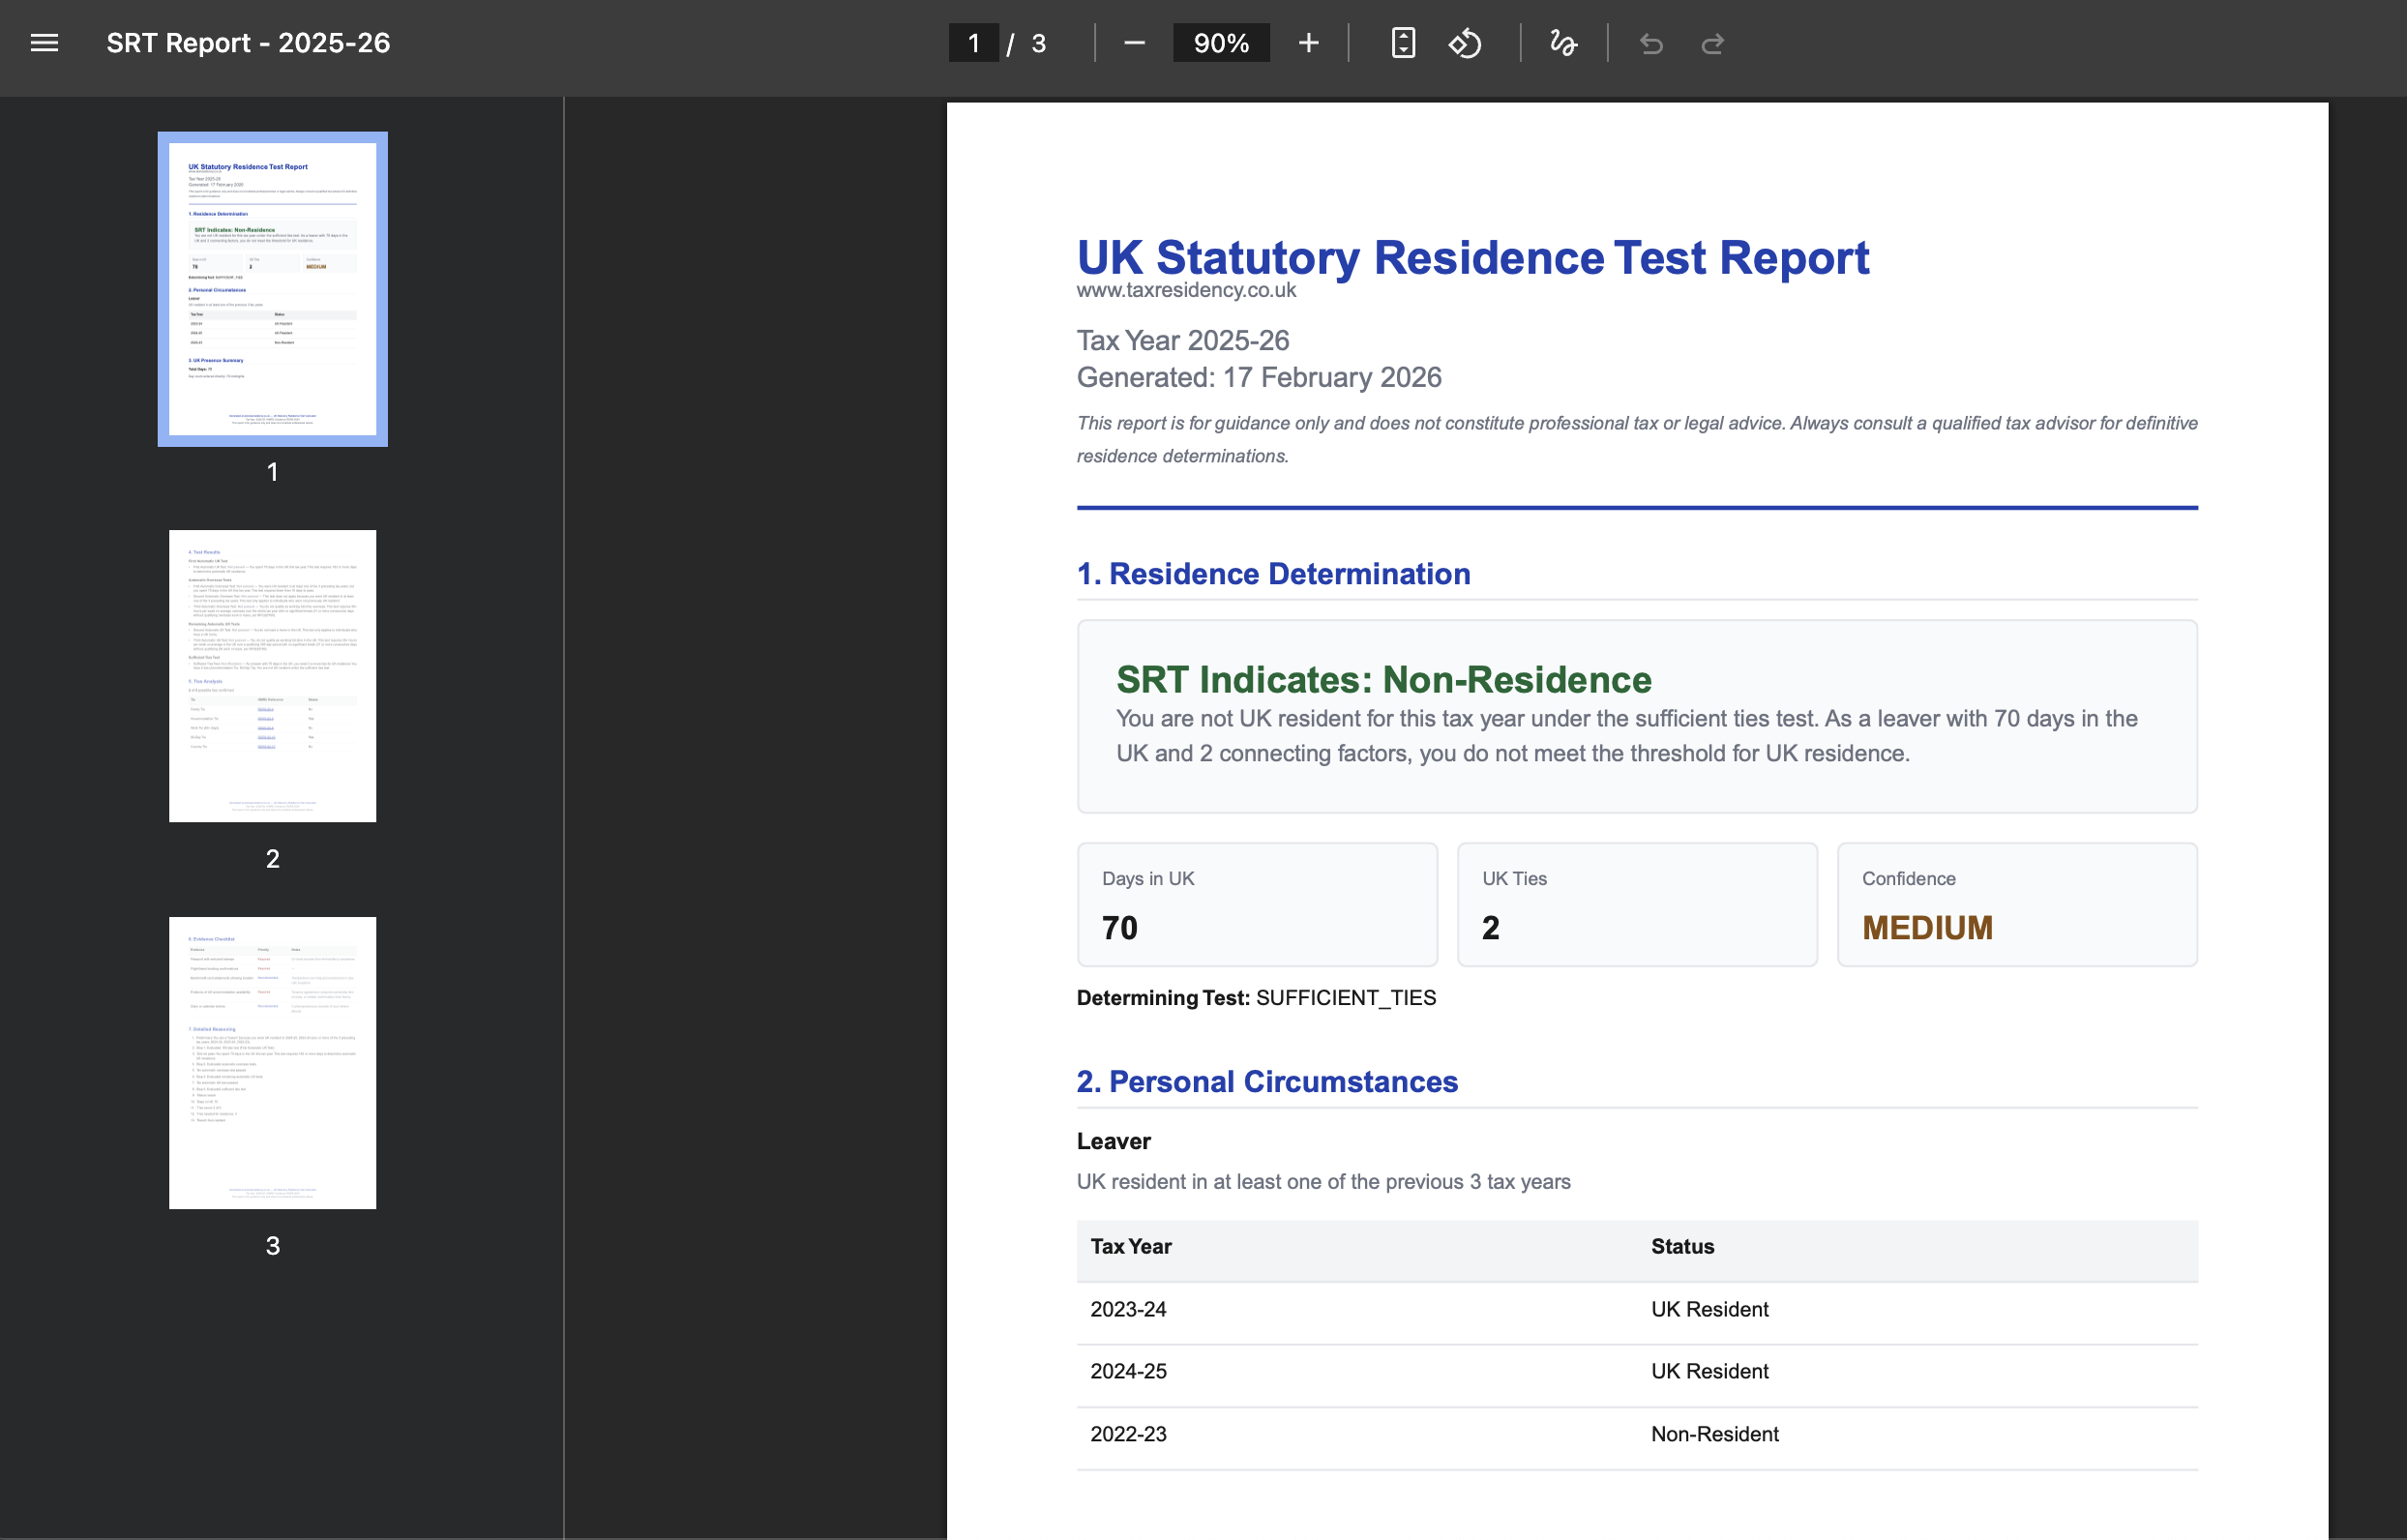This screenshot has height=1540, width=2407.
Task: Zoom out of the document
Action: pos(1134,43)
